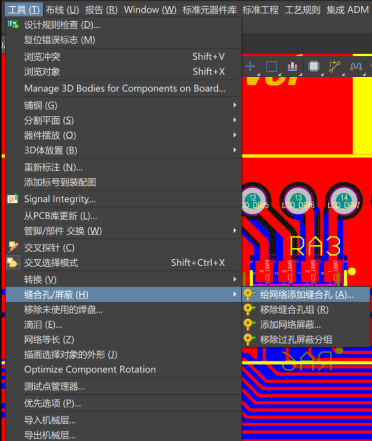Click the Signal Integrity icon
372x441 pixels.
click(13, 199)
